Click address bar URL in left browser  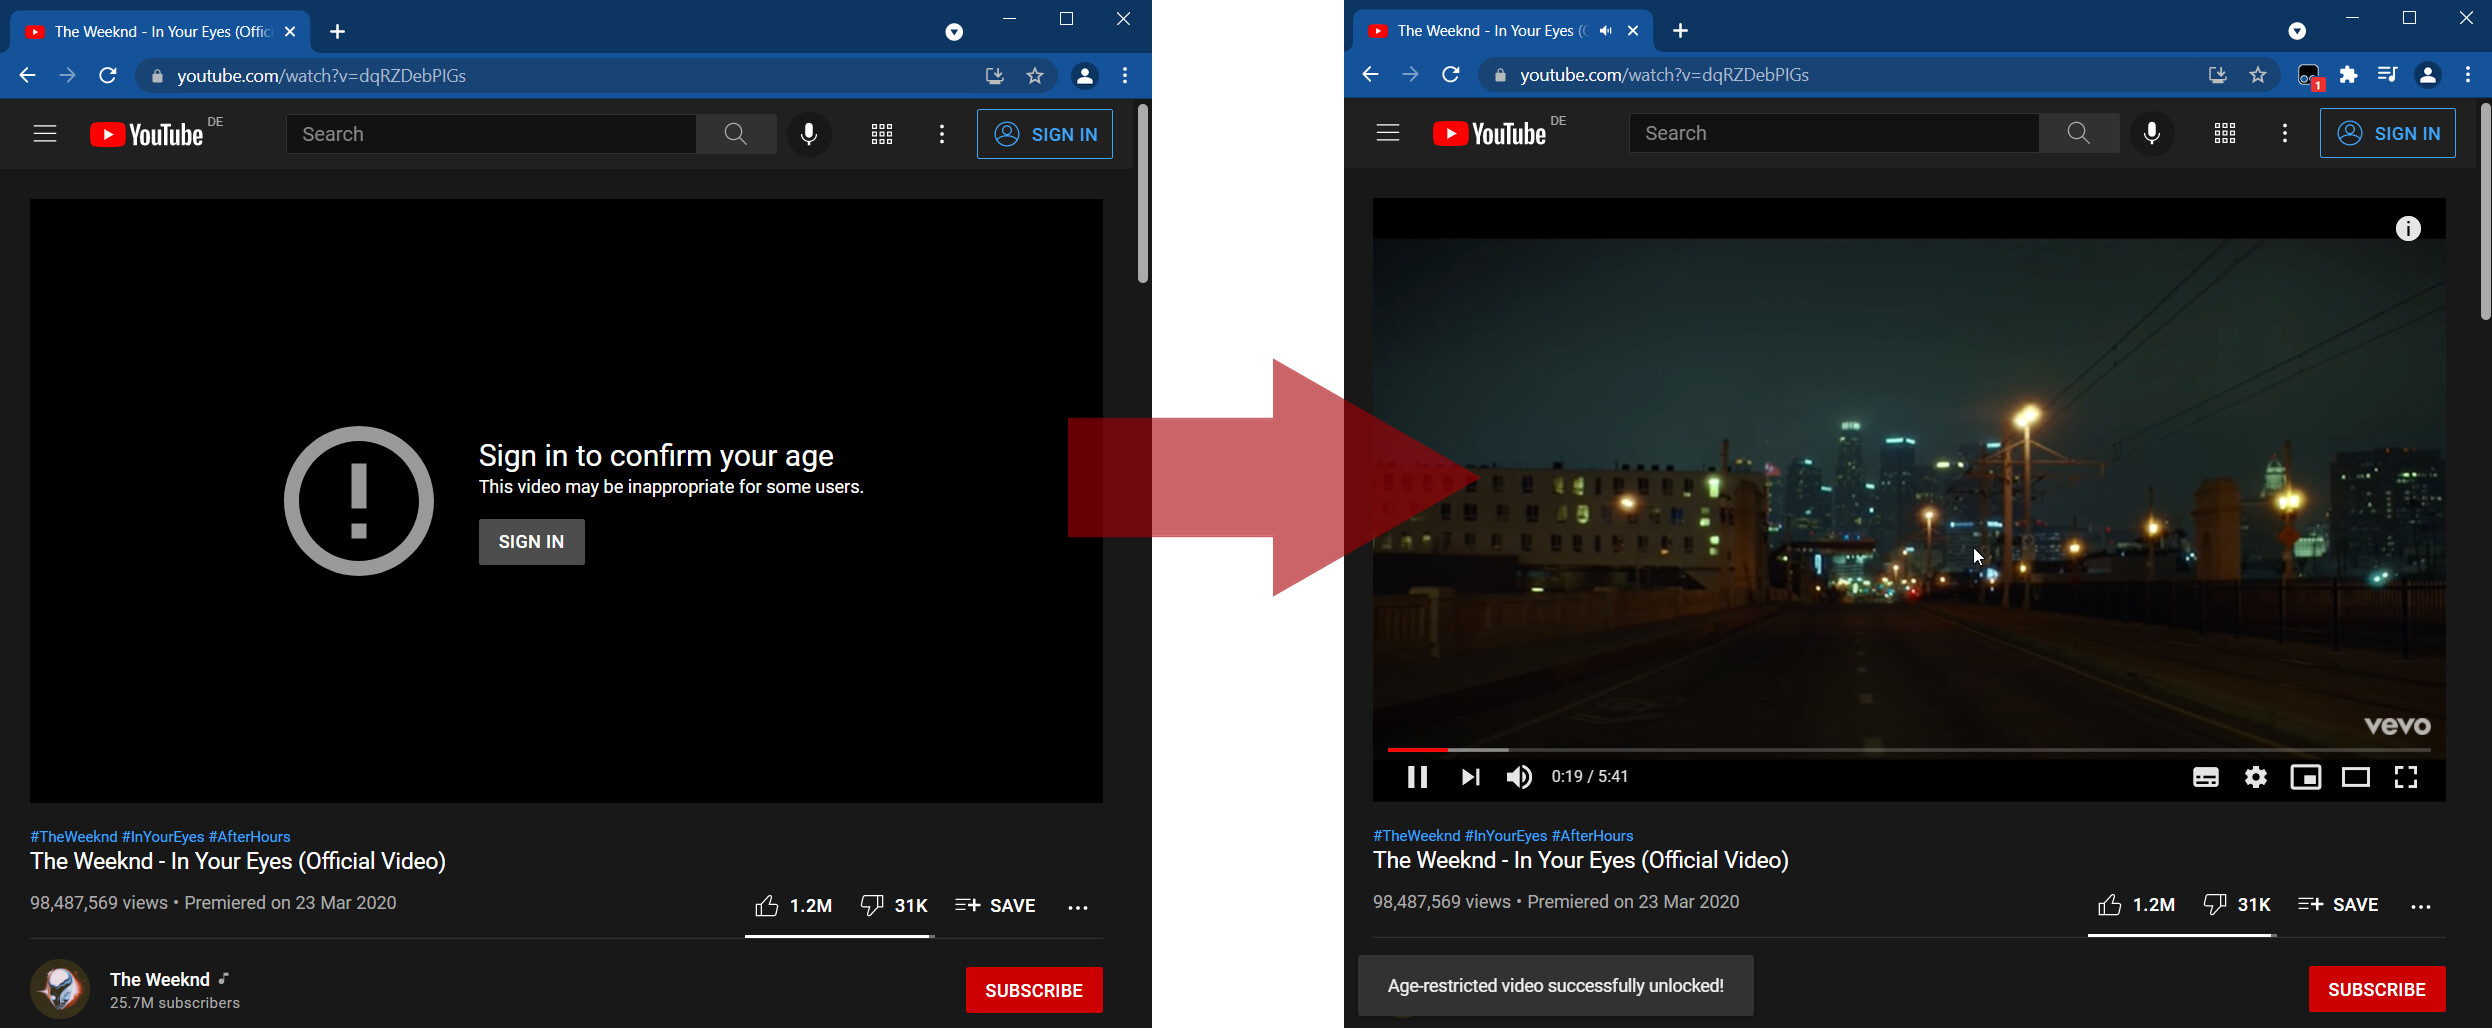[x=321, y=76]
